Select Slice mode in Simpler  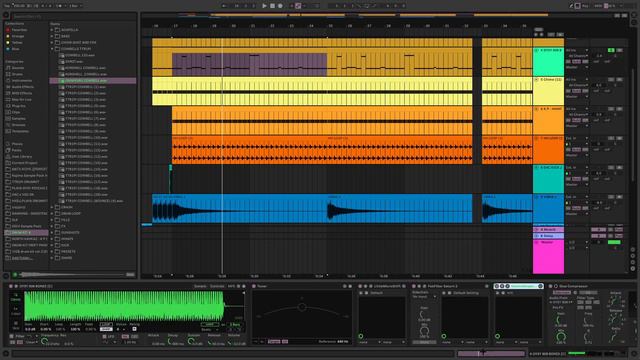tap(16, 325)
